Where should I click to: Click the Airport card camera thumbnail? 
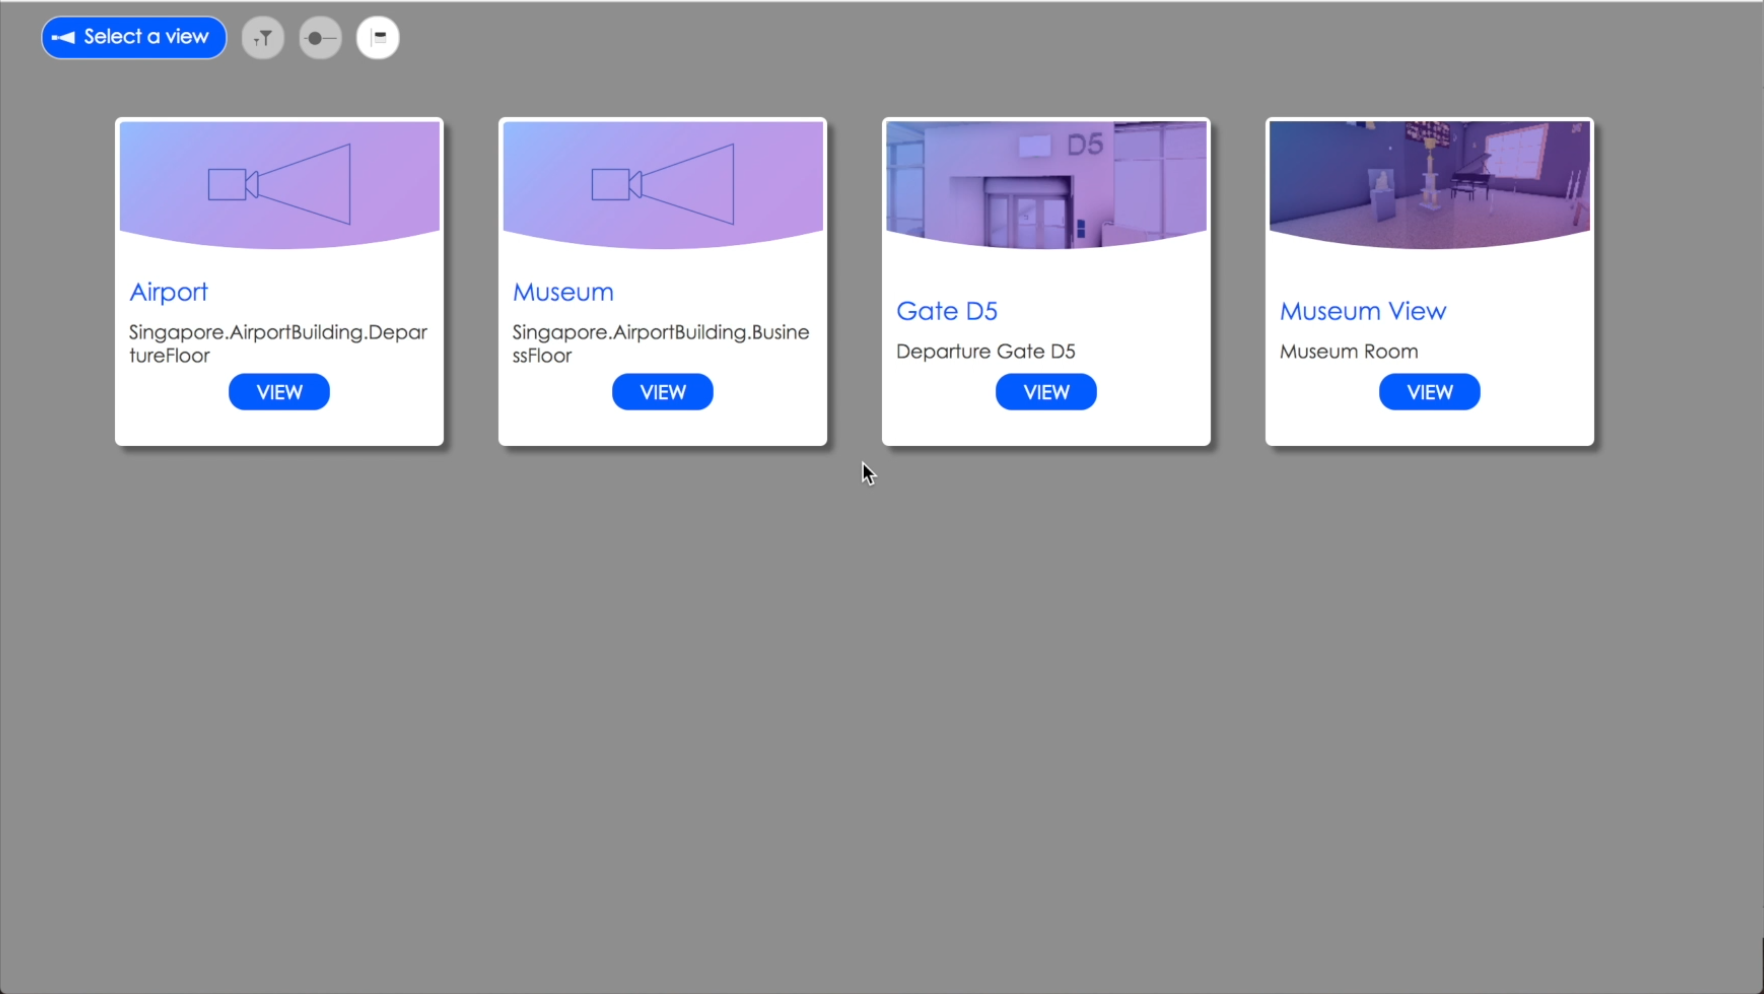[x=280, y=185]
